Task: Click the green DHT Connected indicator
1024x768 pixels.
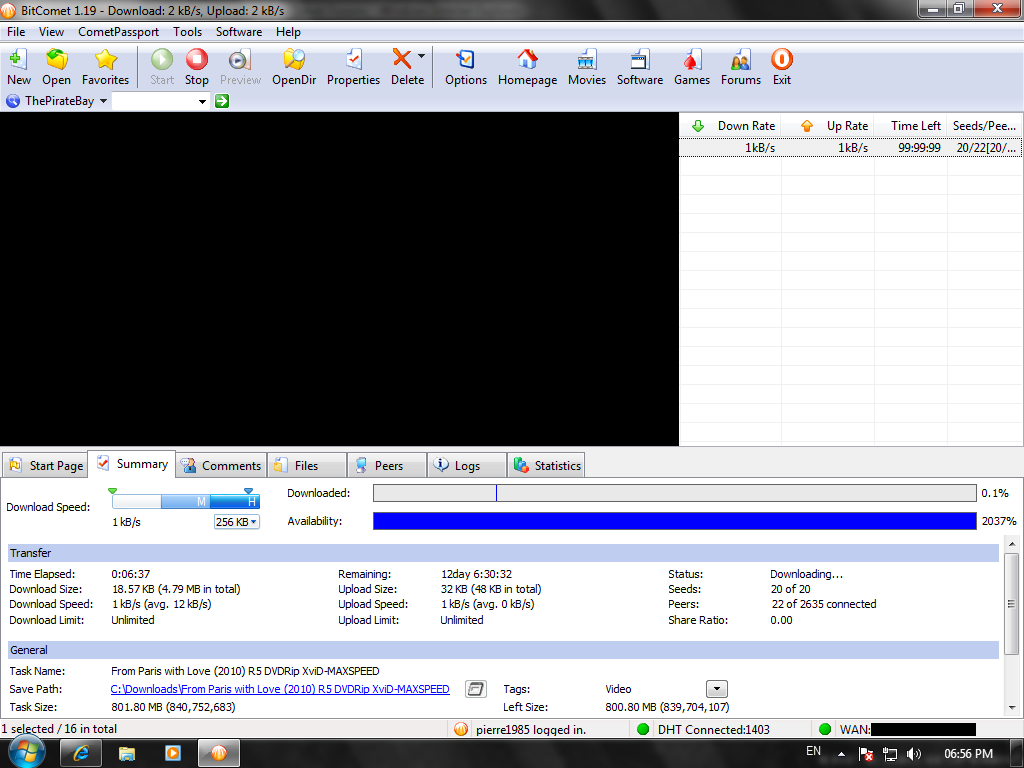Action: [643, 729]
